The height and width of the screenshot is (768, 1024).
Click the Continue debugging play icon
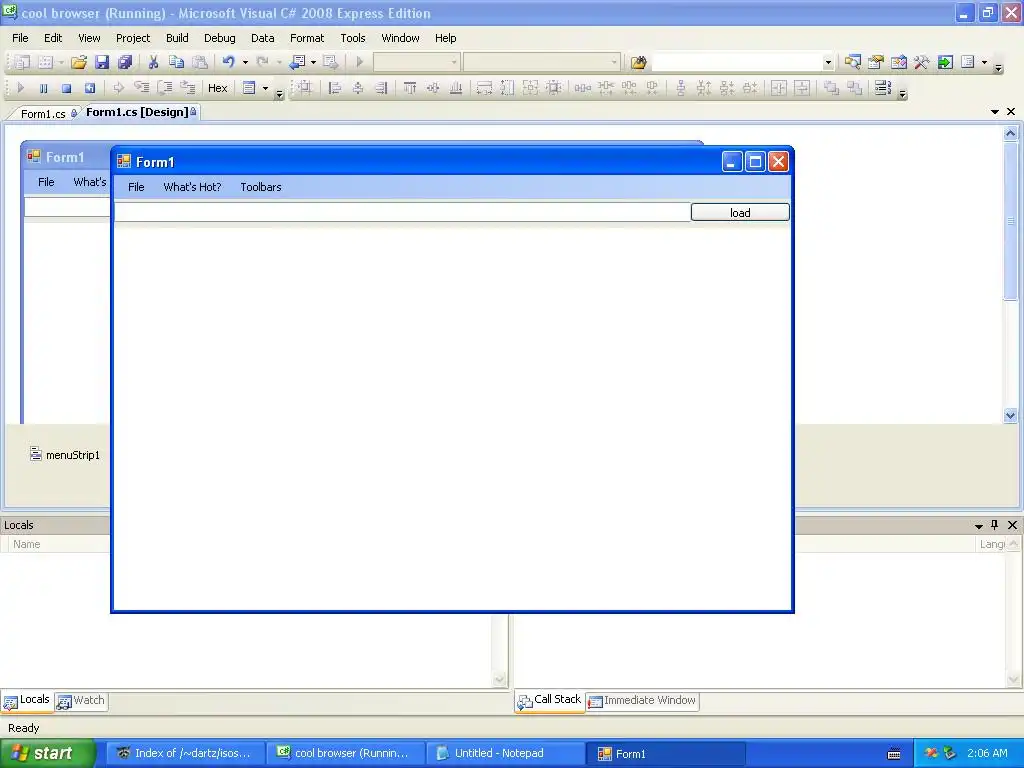point(20,88)
